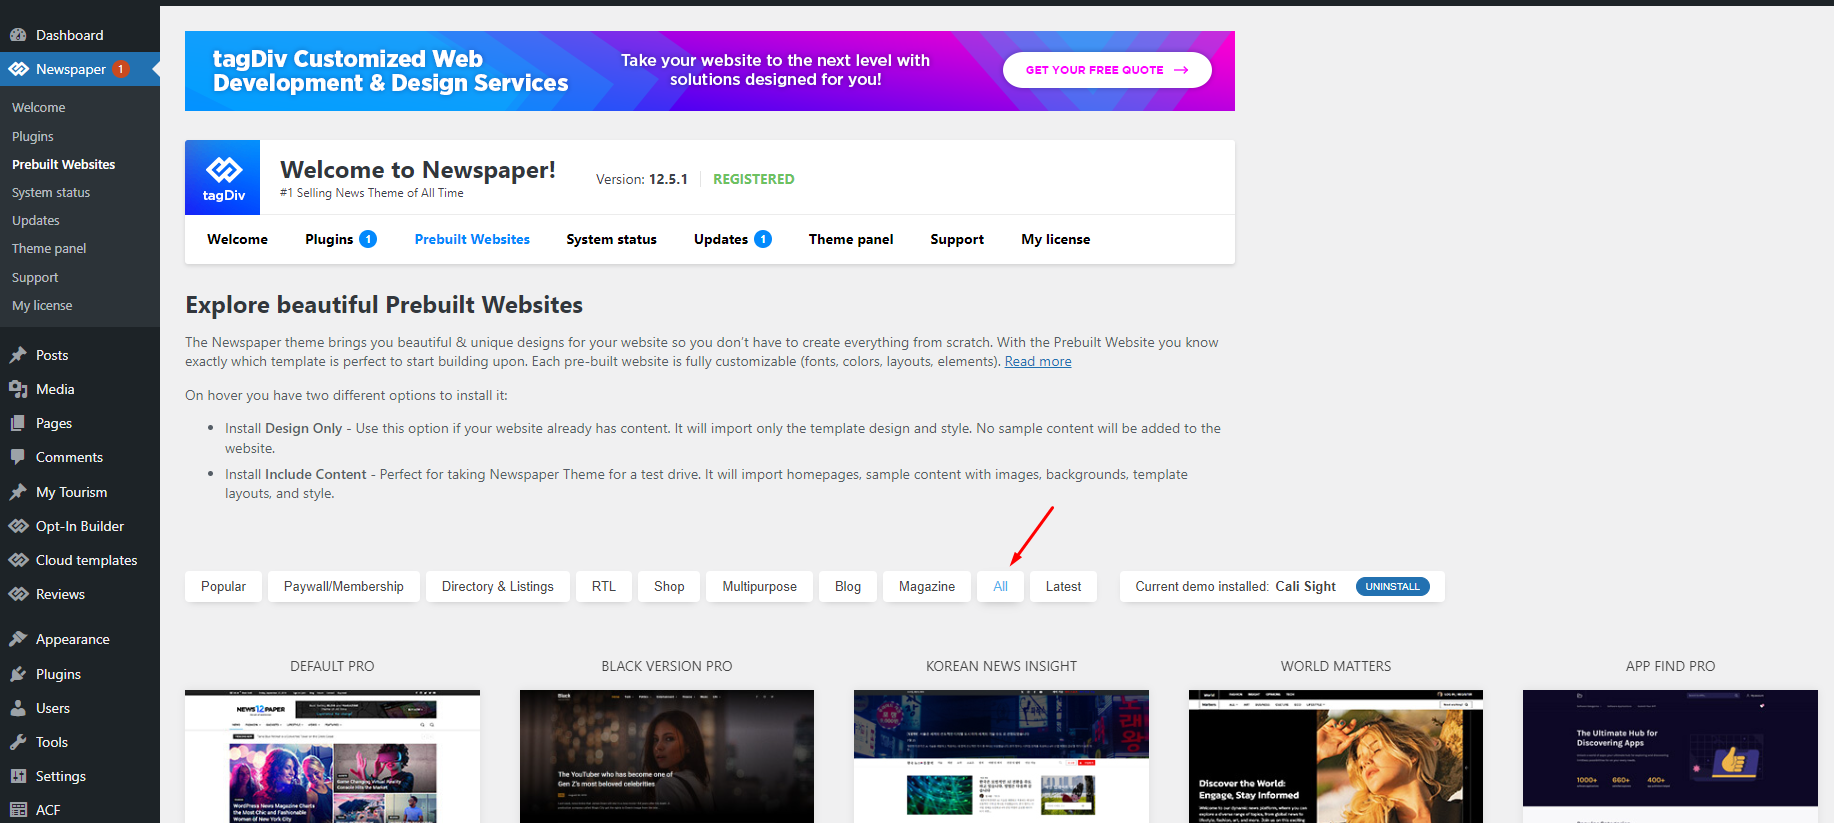Open Plugins in the Newspaper submenu
Screen dimensions: 1834x823
(33, 136)
